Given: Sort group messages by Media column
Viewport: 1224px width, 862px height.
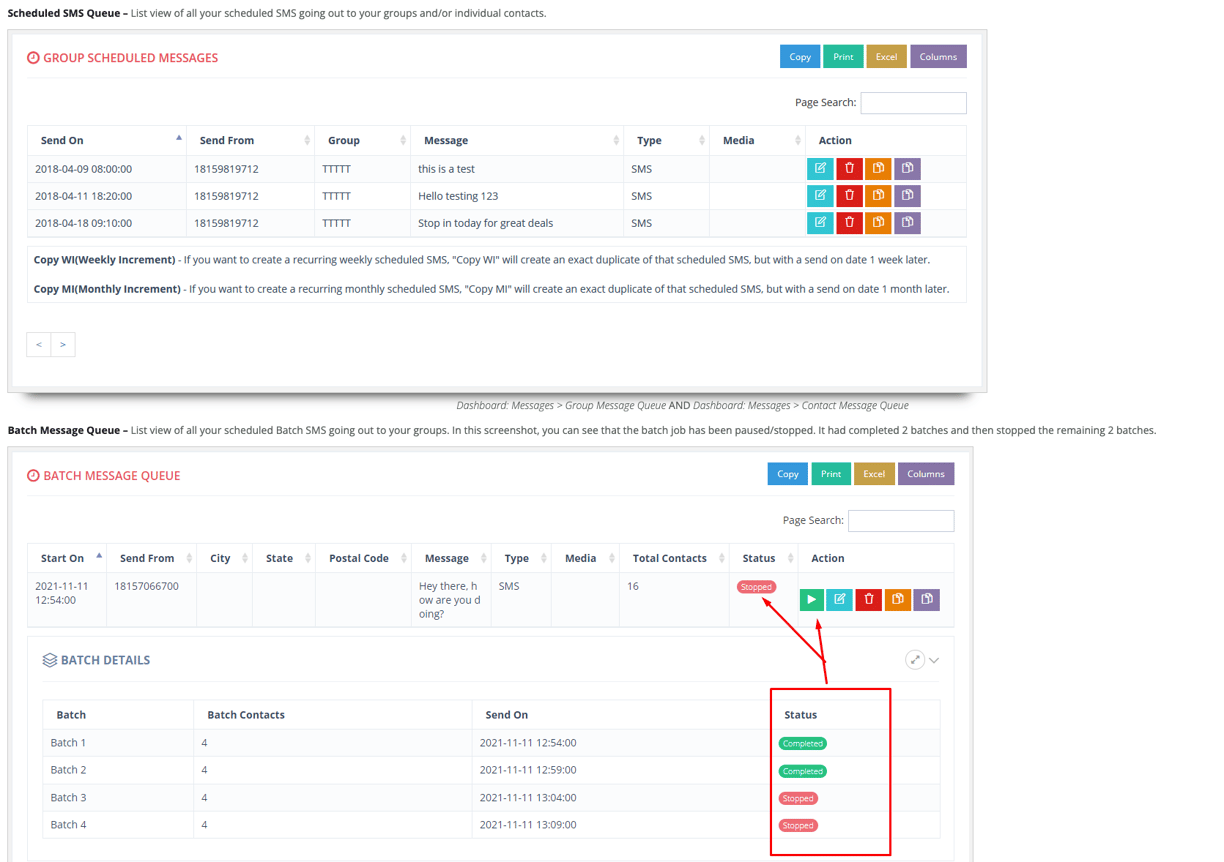Looking at the screenshot, I should pyautogui.click(x=758, y=140).
